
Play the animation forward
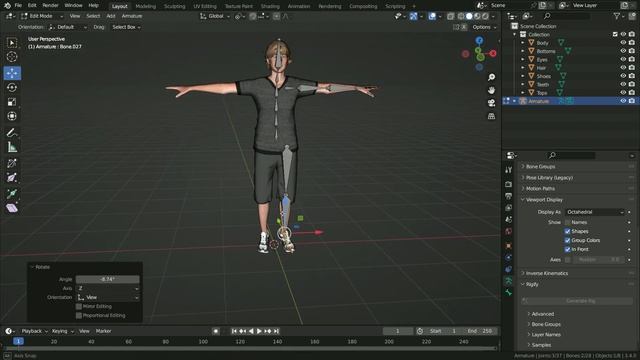pyautogui.click(x=259, y=331)
